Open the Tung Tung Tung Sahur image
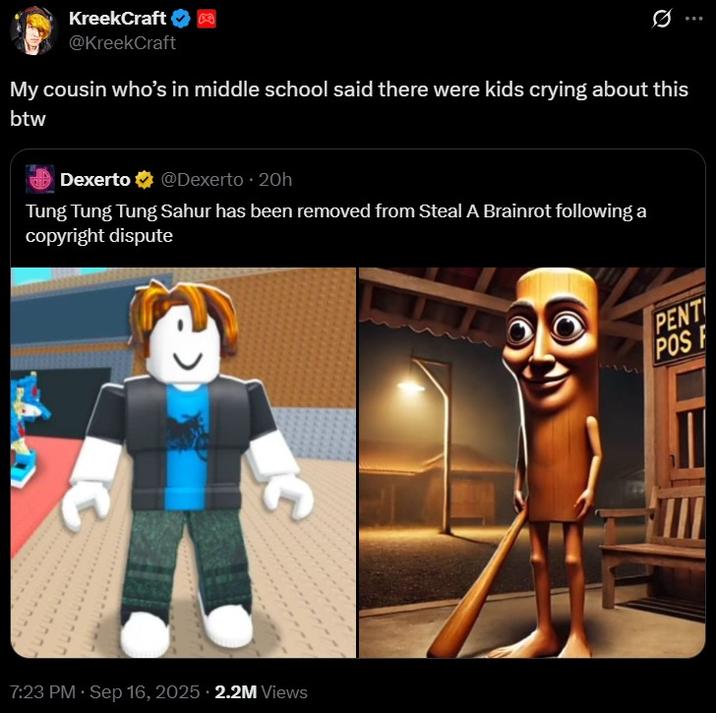716x713 pixels. tap(531, 462)
